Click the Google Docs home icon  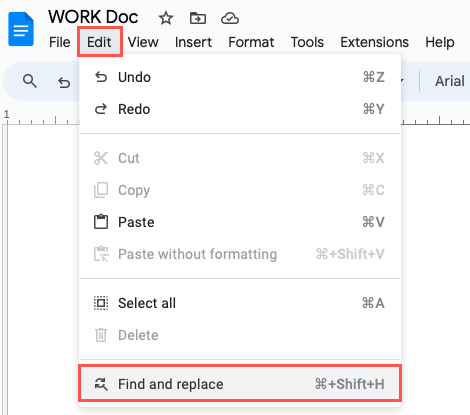(21, 29)
